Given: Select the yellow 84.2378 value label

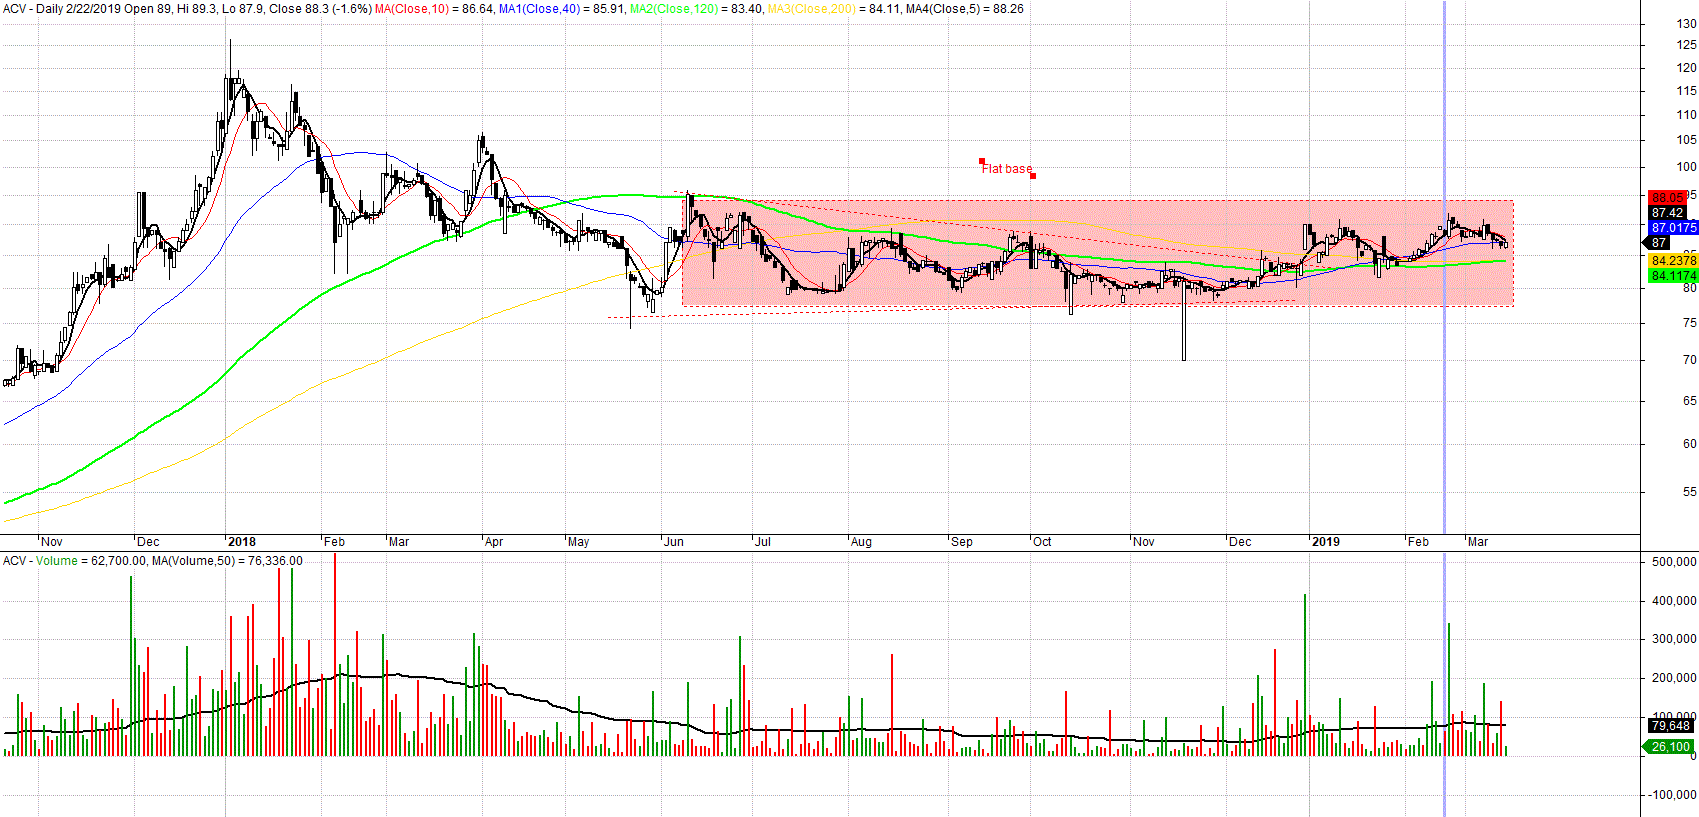Looking at the screenshot, I should (1673, 261).
